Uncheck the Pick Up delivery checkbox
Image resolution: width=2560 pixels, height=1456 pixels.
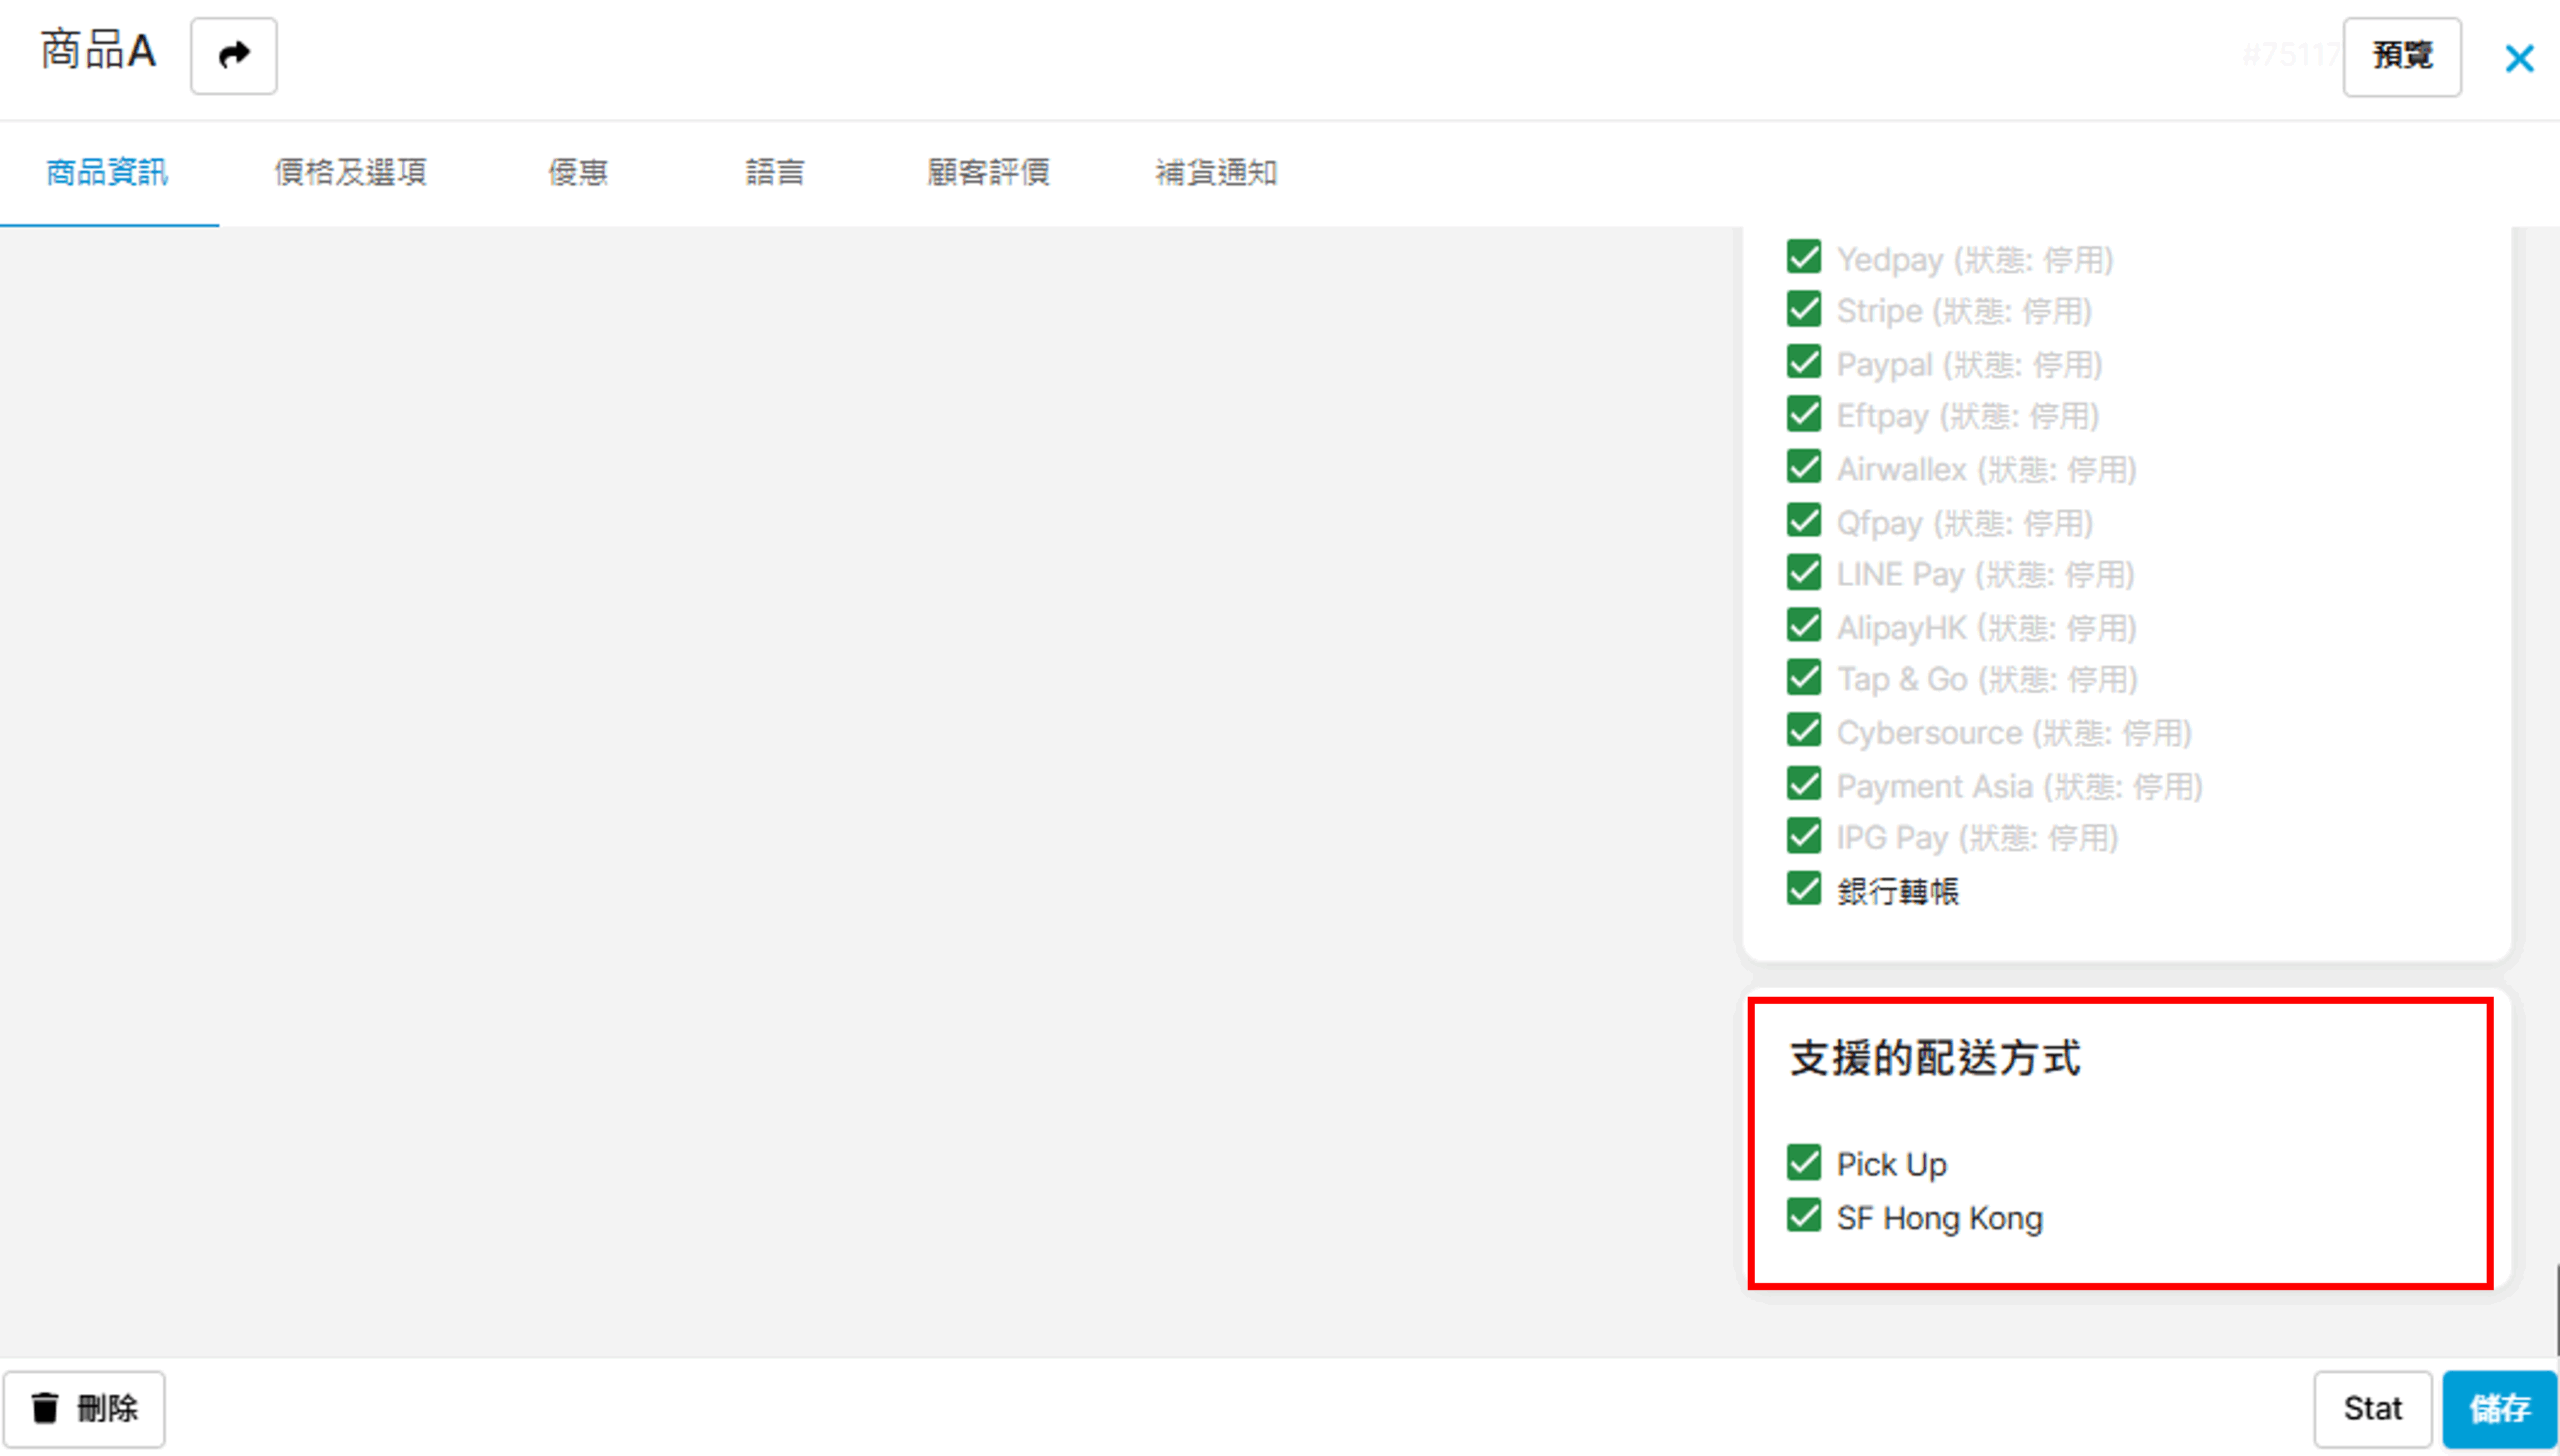click(1803, 1163)
